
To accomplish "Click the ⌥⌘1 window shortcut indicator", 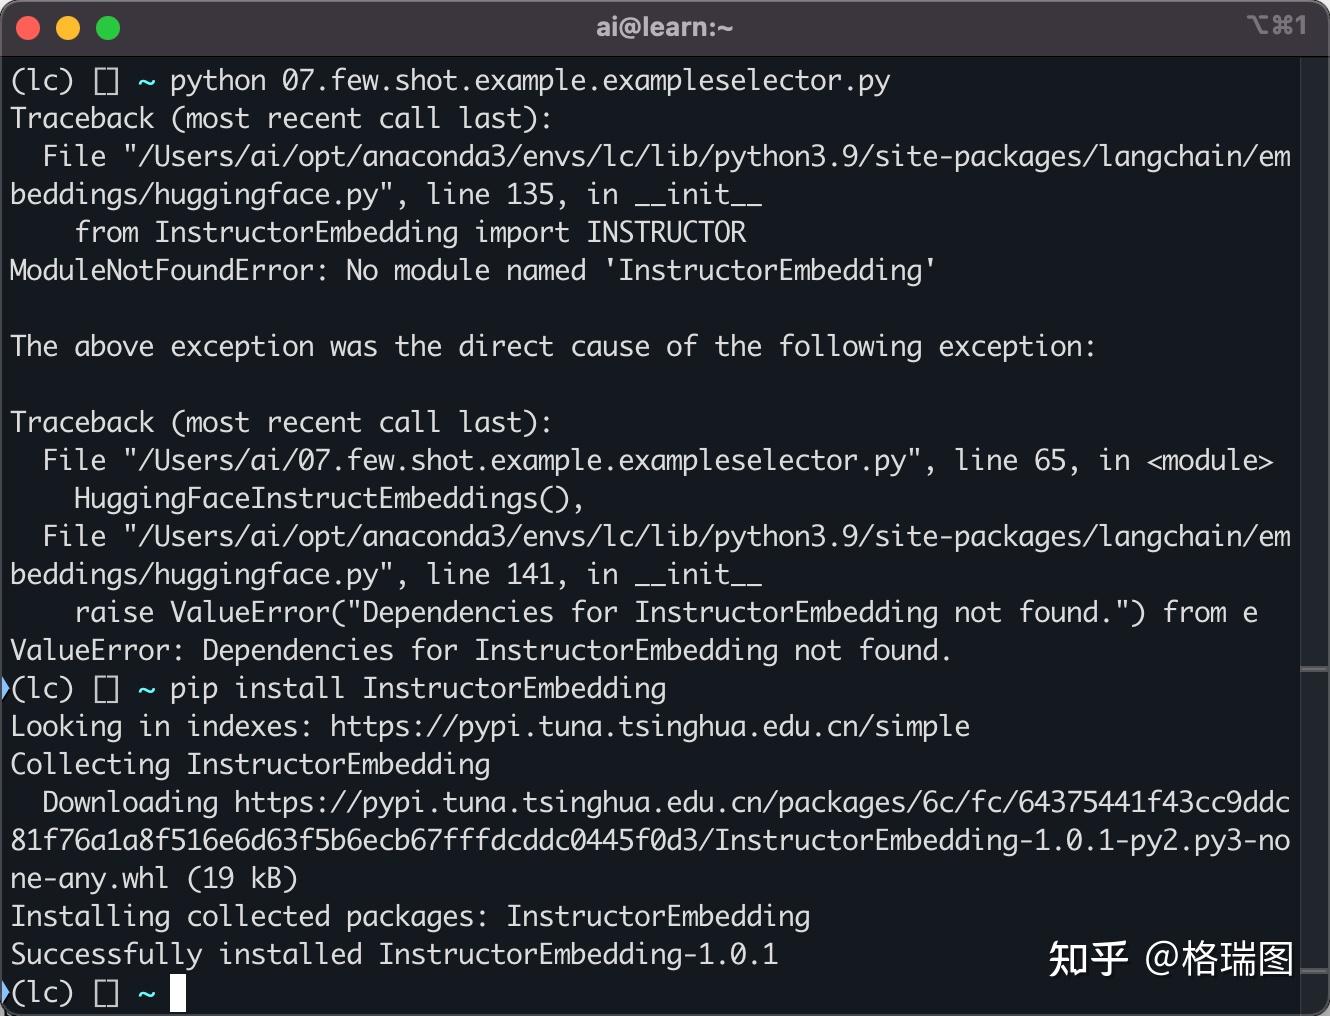I will [1276, 25].
